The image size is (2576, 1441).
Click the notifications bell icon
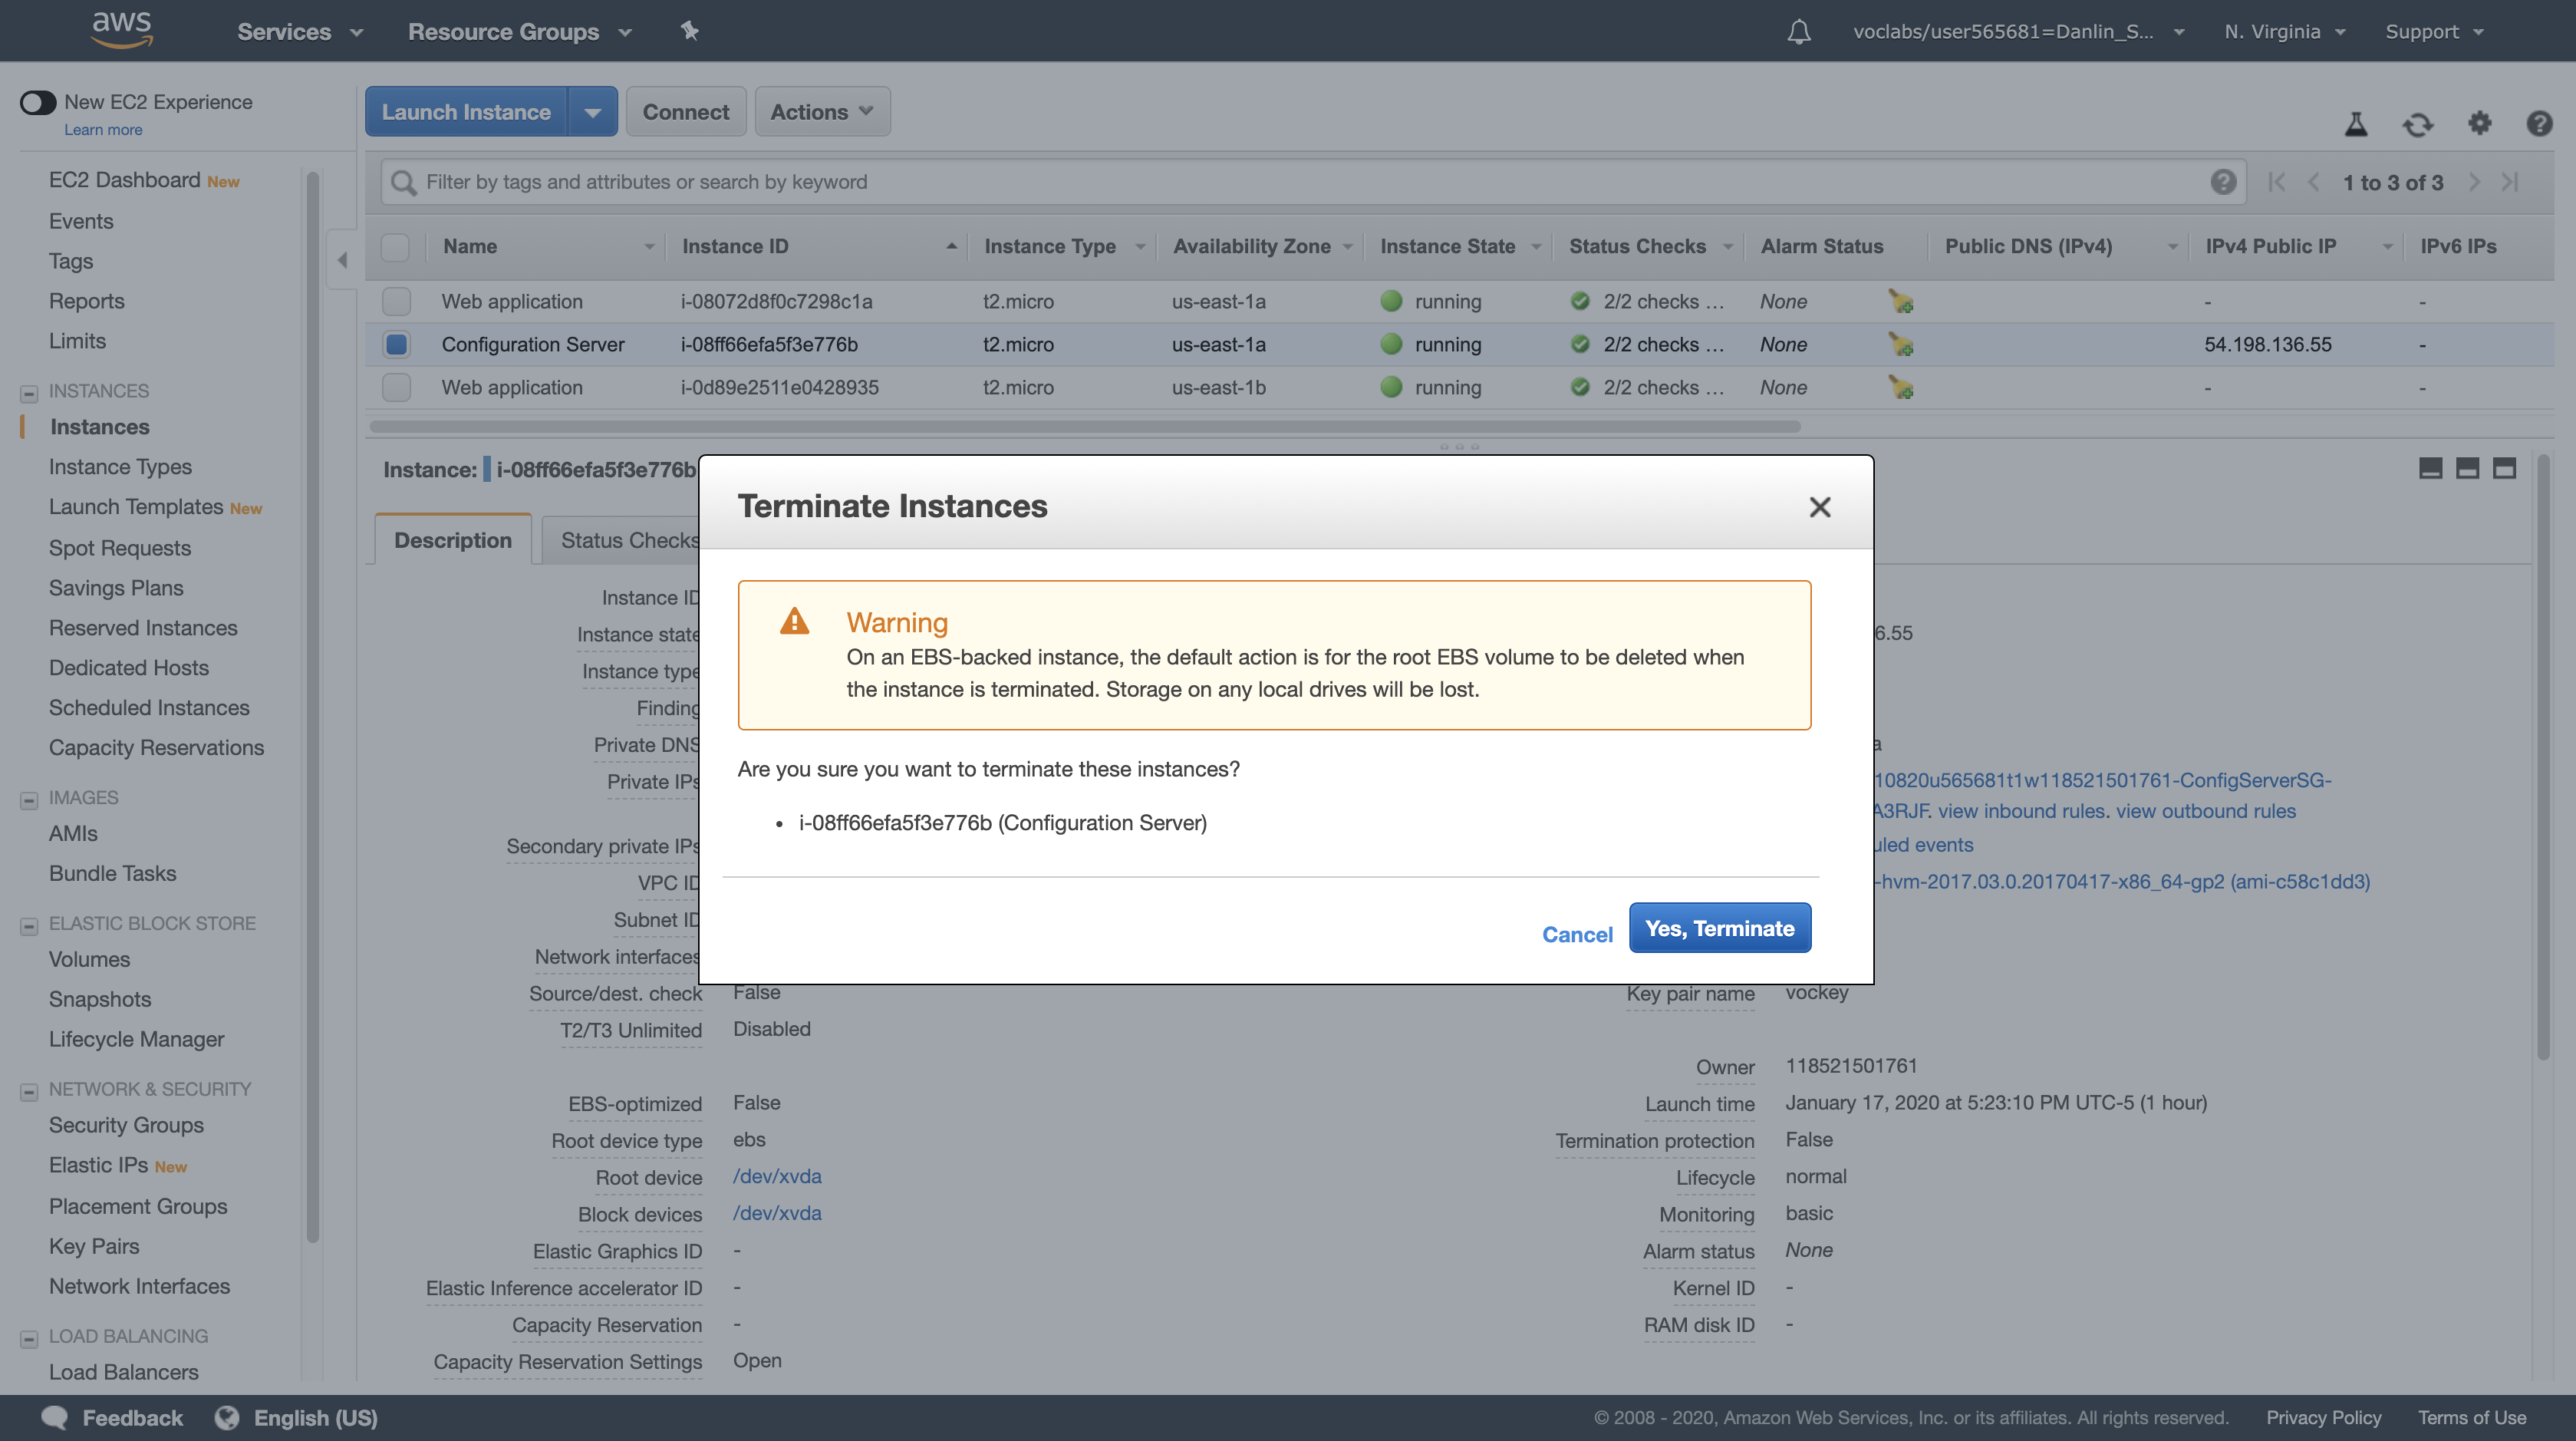pyautogui.click(x=1798, y=32)
